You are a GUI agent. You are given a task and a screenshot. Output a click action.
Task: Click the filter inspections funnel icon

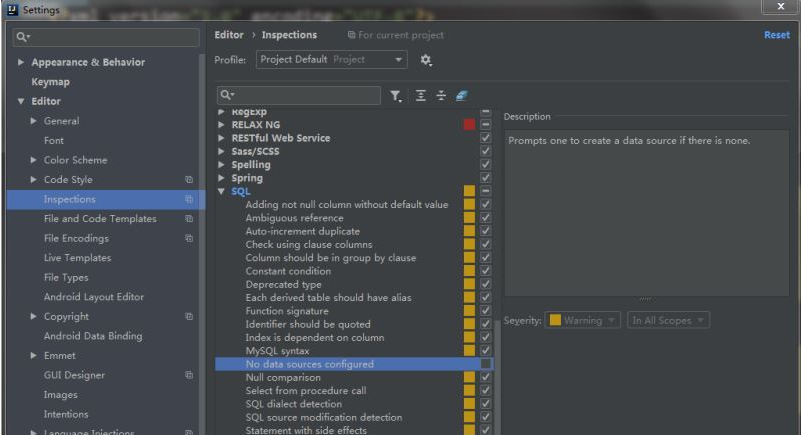(395, 95)
